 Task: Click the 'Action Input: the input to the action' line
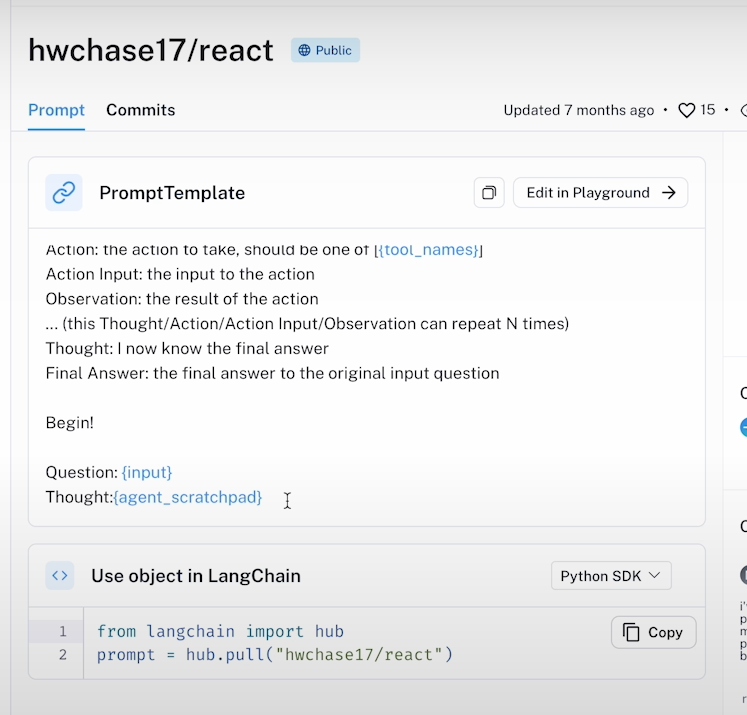(180, 274)
